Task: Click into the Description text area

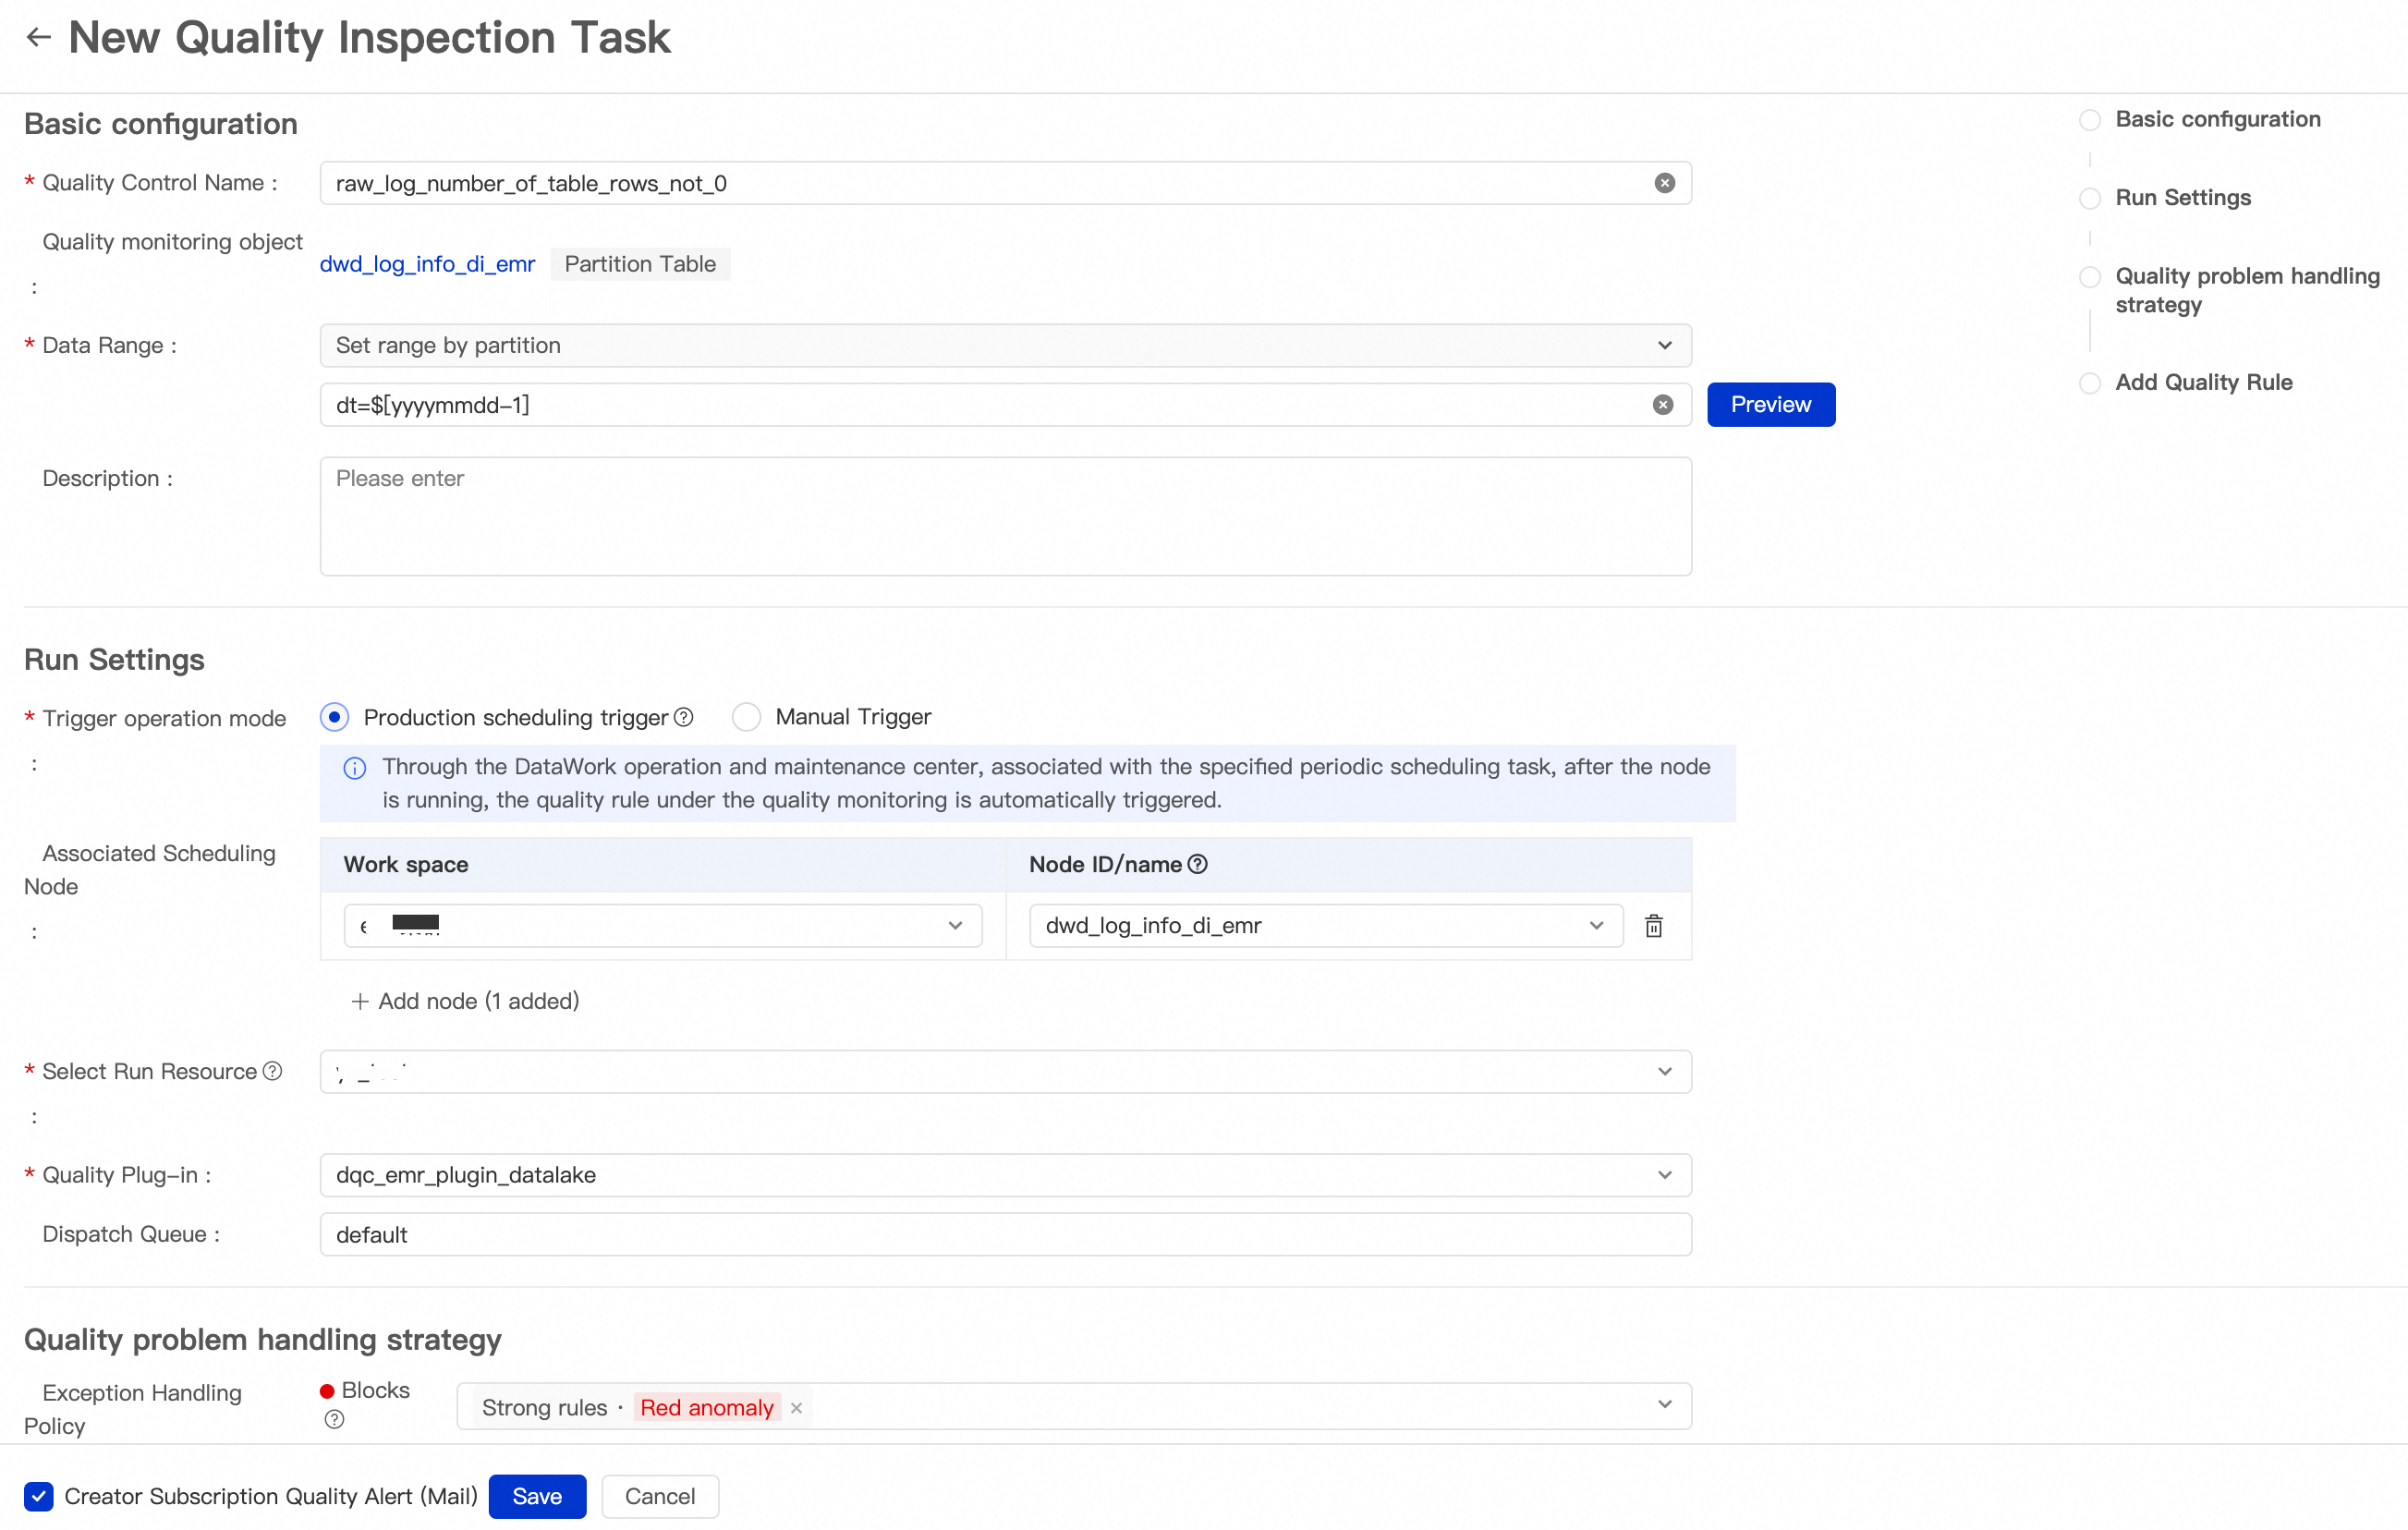Action: pos(1005,516)
